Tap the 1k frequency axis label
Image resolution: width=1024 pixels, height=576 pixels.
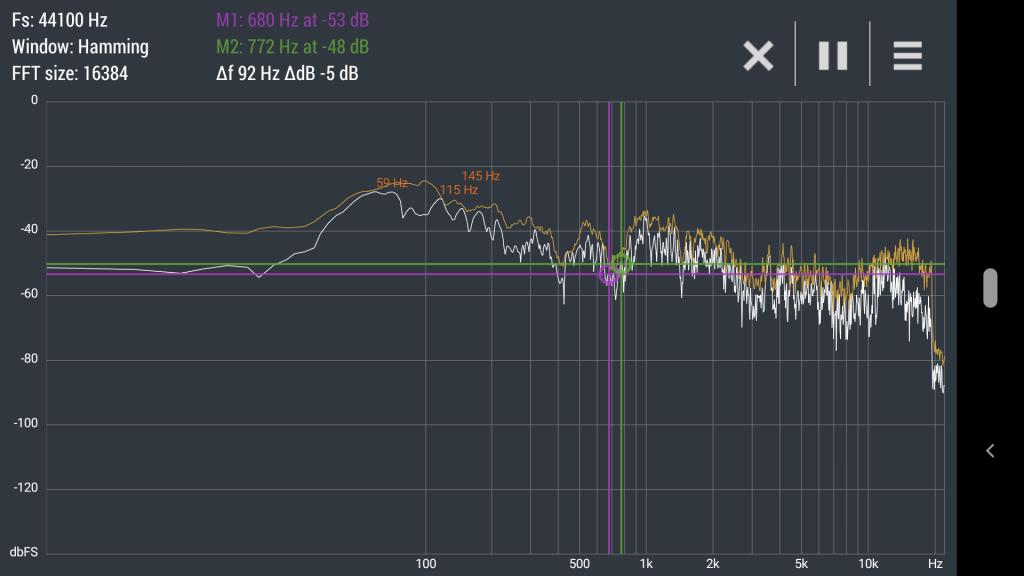(646, 564)
